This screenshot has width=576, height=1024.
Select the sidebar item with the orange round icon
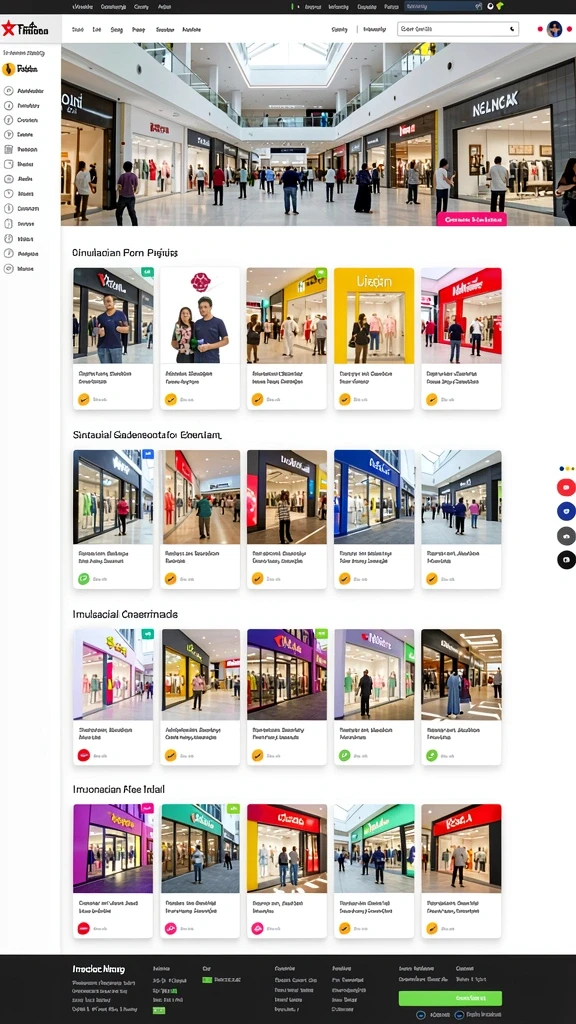pos(20,69)
